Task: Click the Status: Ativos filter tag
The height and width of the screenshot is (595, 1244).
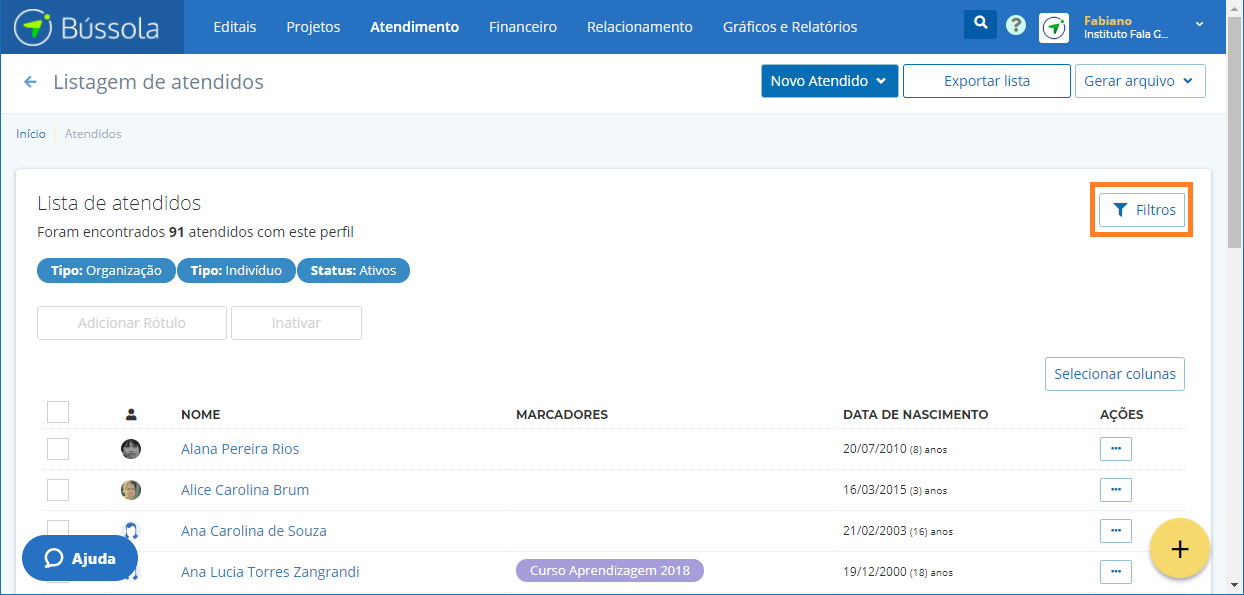Action: click(353, 270)
